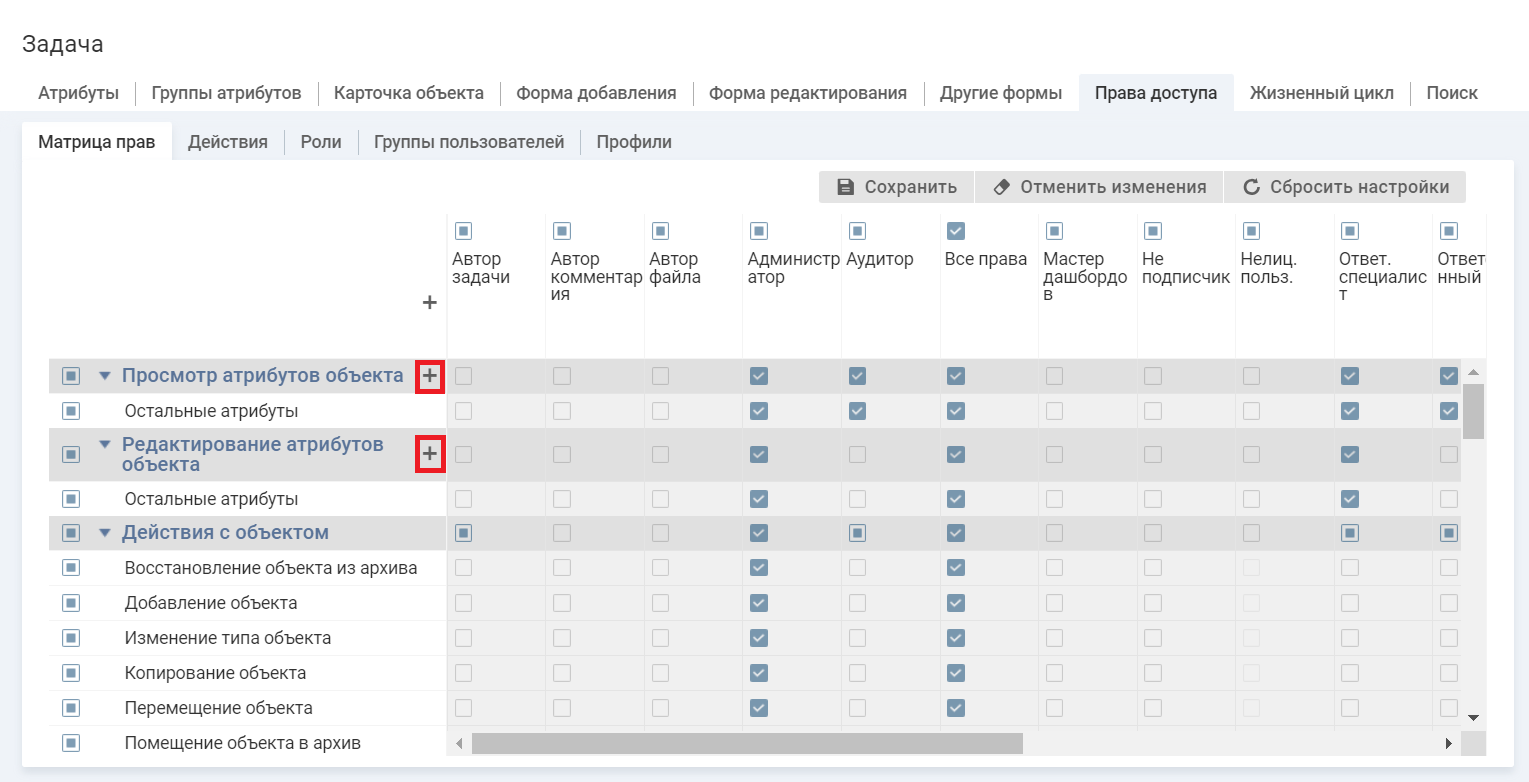Click the plus icon in matrix header

429,303
